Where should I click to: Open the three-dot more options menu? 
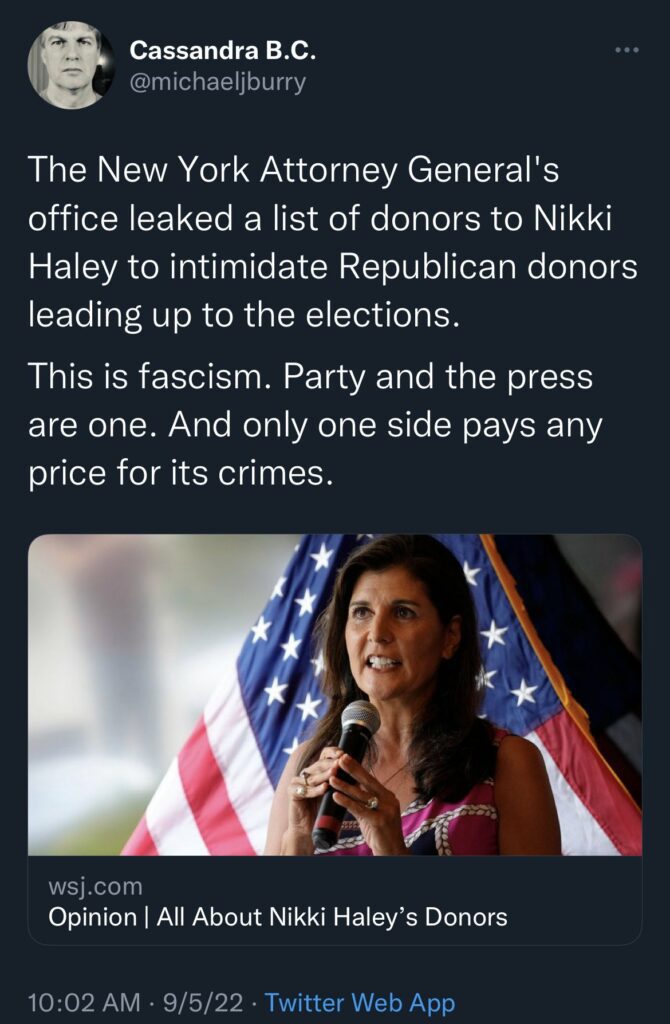point(626,49)
